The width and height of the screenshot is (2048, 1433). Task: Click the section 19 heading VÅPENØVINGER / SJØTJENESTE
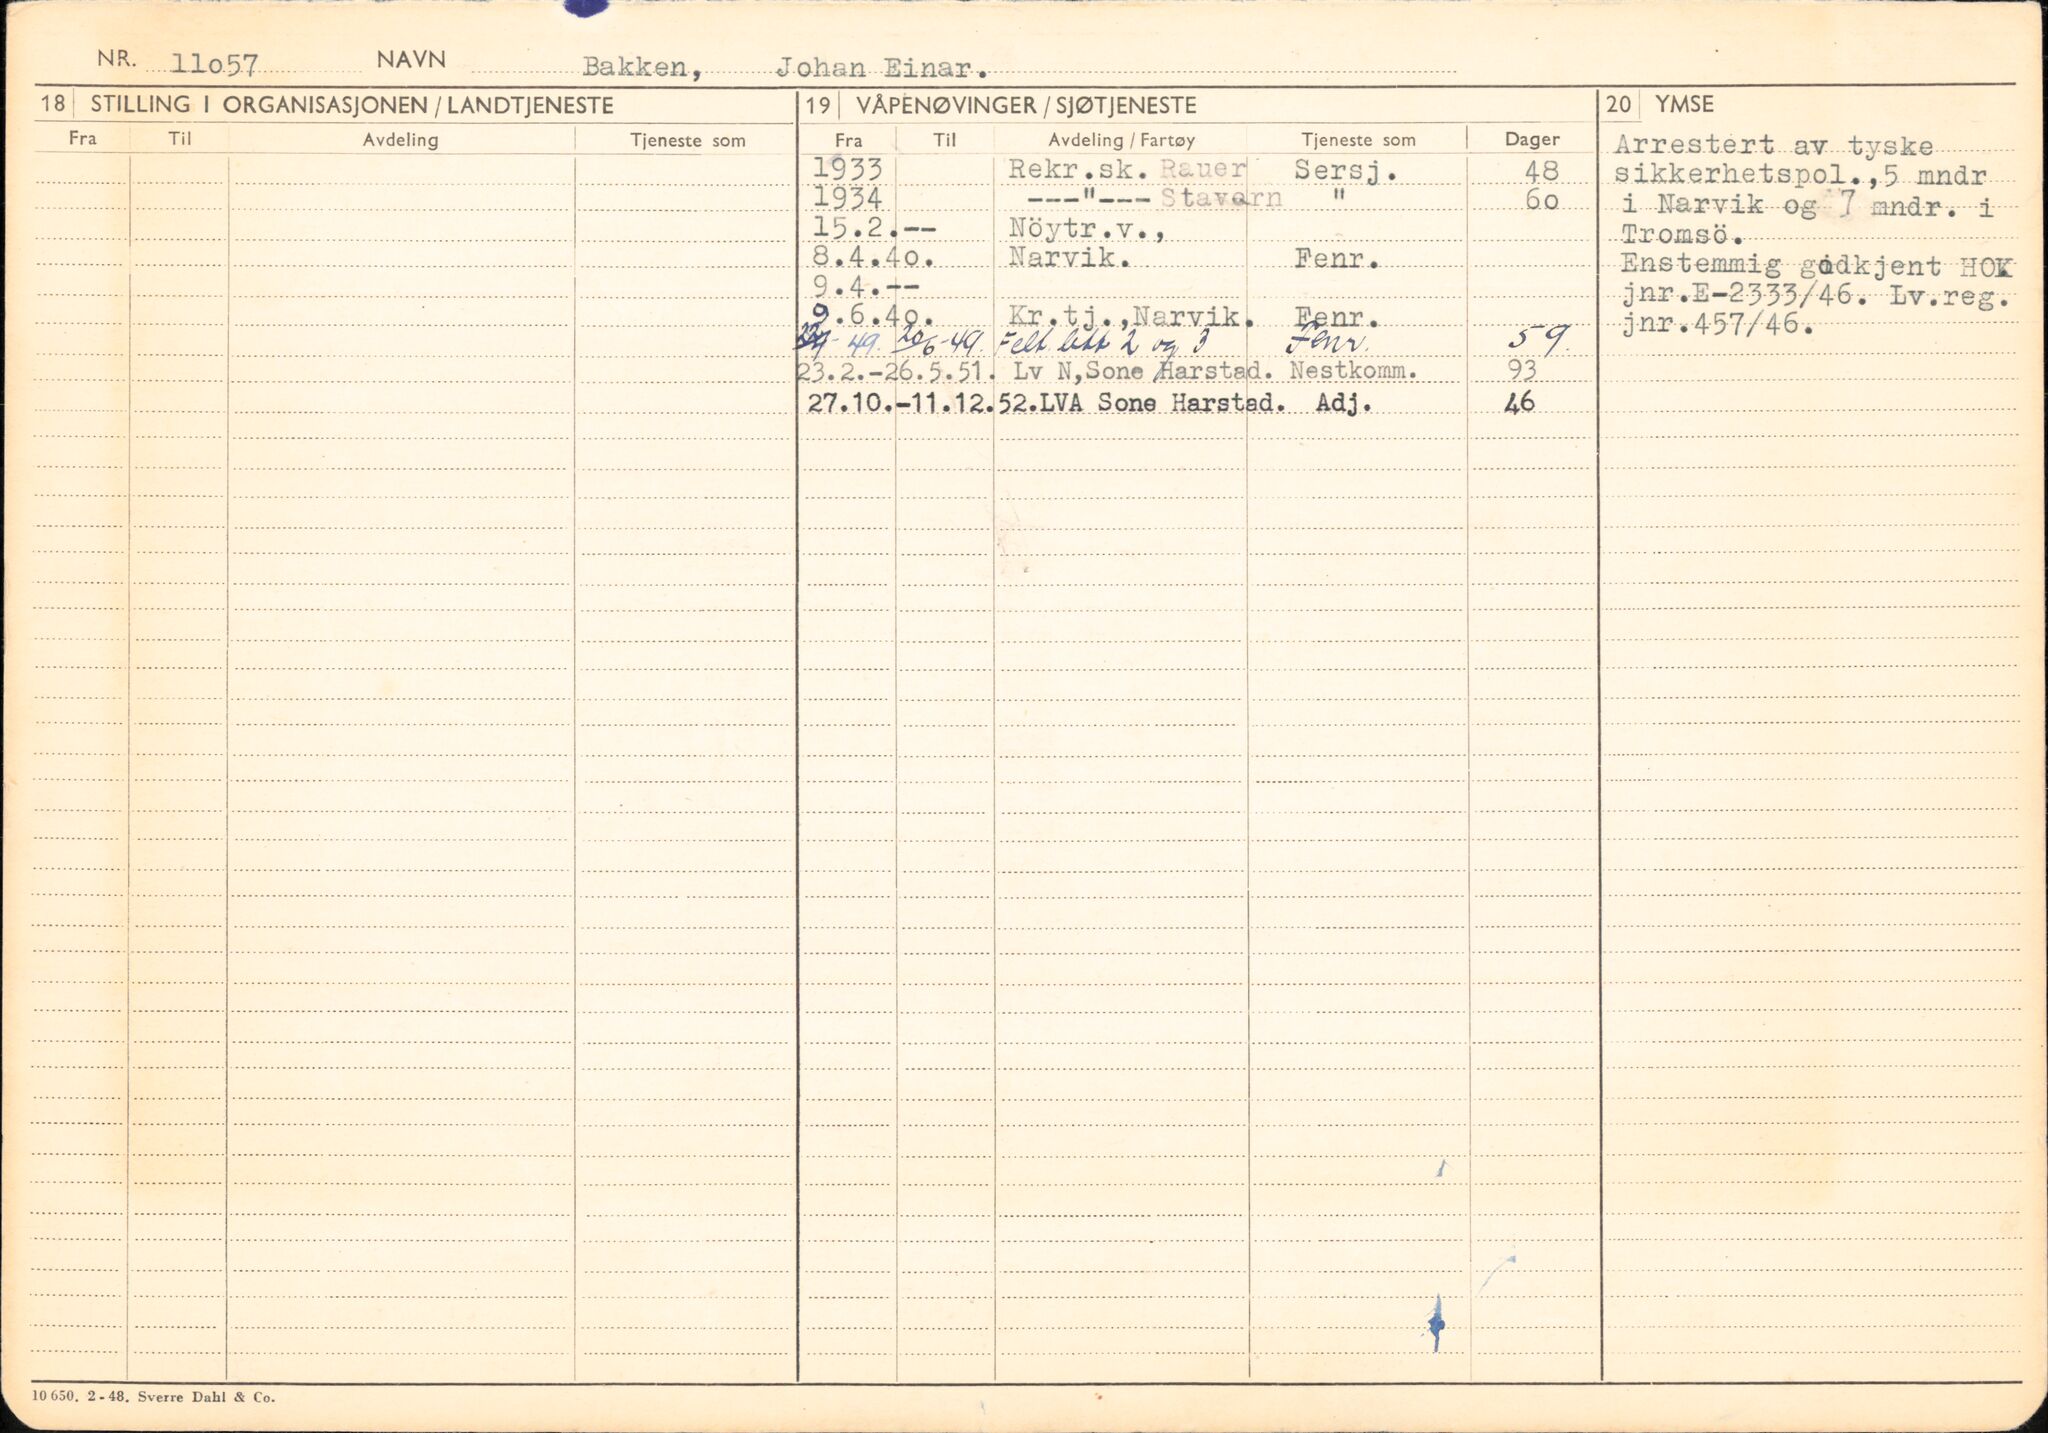1026,106
